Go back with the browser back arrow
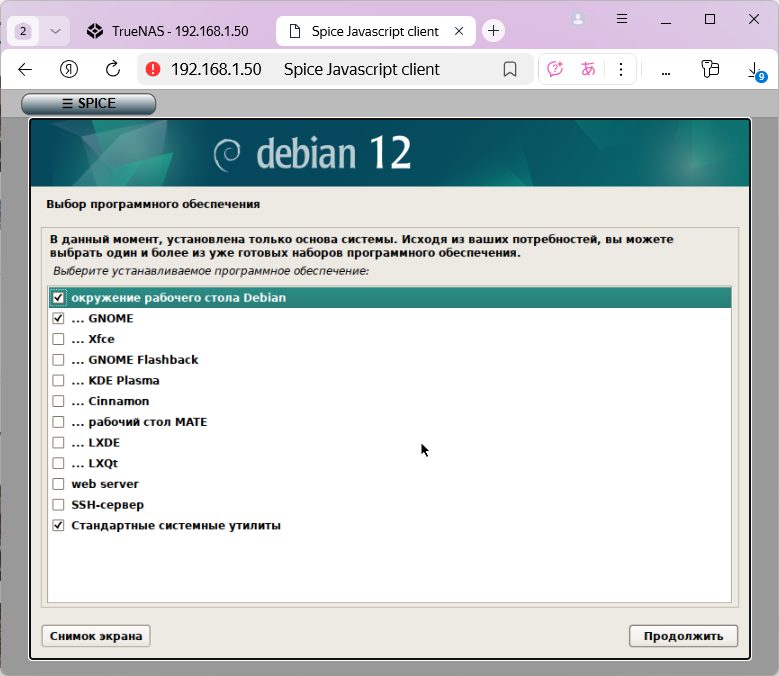Image resolution: width=779 pixels, height=676 pixels. tap(25, 70)
